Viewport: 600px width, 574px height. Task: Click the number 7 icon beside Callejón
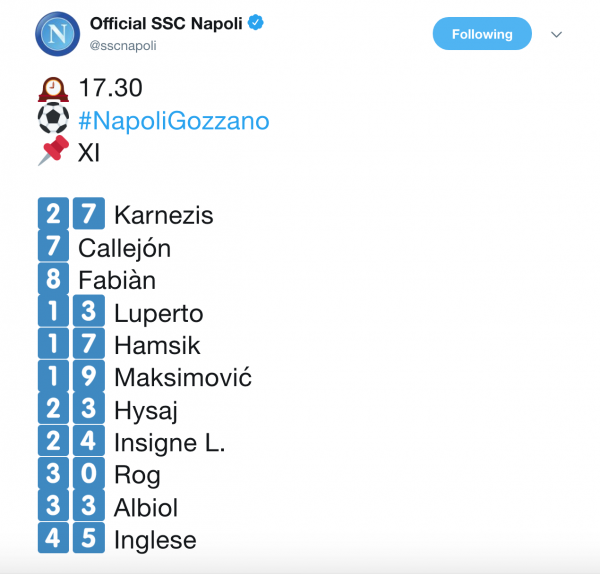pyautogui.click(x=53, y=248)
